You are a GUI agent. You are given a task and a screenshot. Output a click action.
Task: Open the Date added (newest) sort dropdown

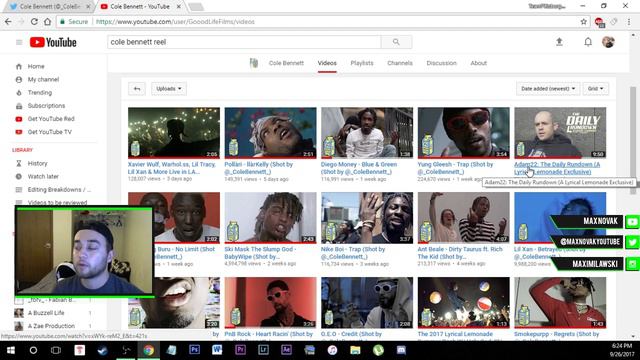(548, 89)
